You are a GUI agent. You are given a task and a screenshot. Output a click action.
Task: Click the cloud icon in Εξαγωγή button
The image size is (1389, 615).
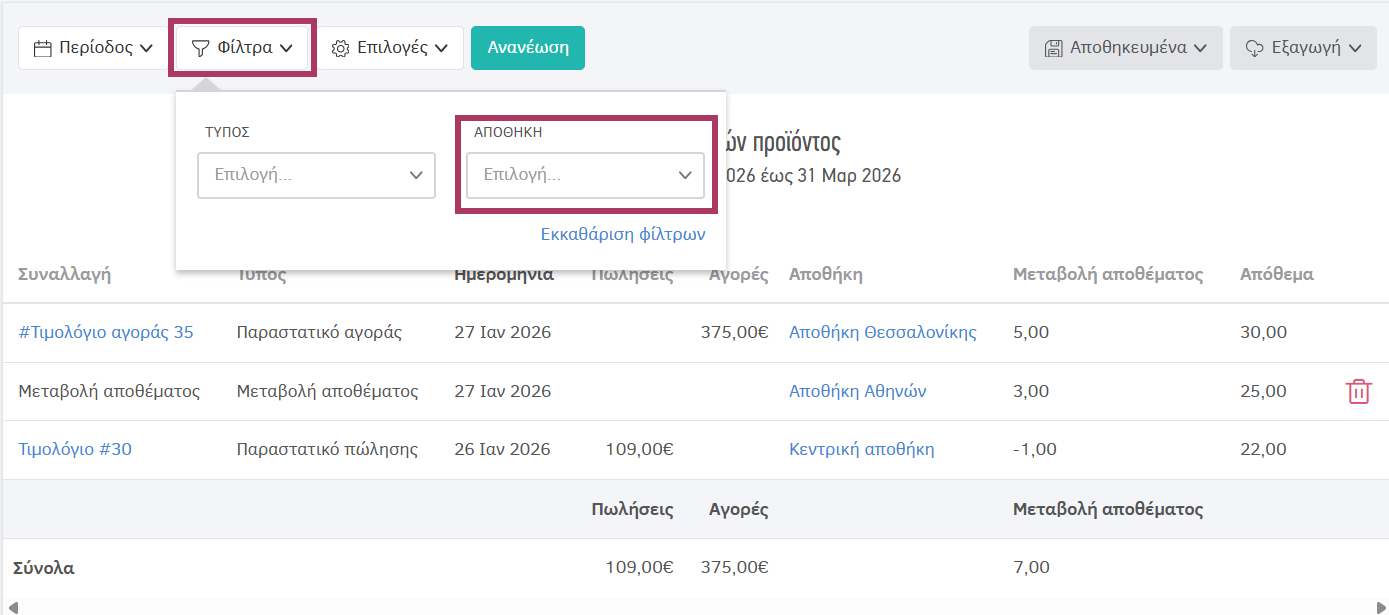(x=1255, y=48)
